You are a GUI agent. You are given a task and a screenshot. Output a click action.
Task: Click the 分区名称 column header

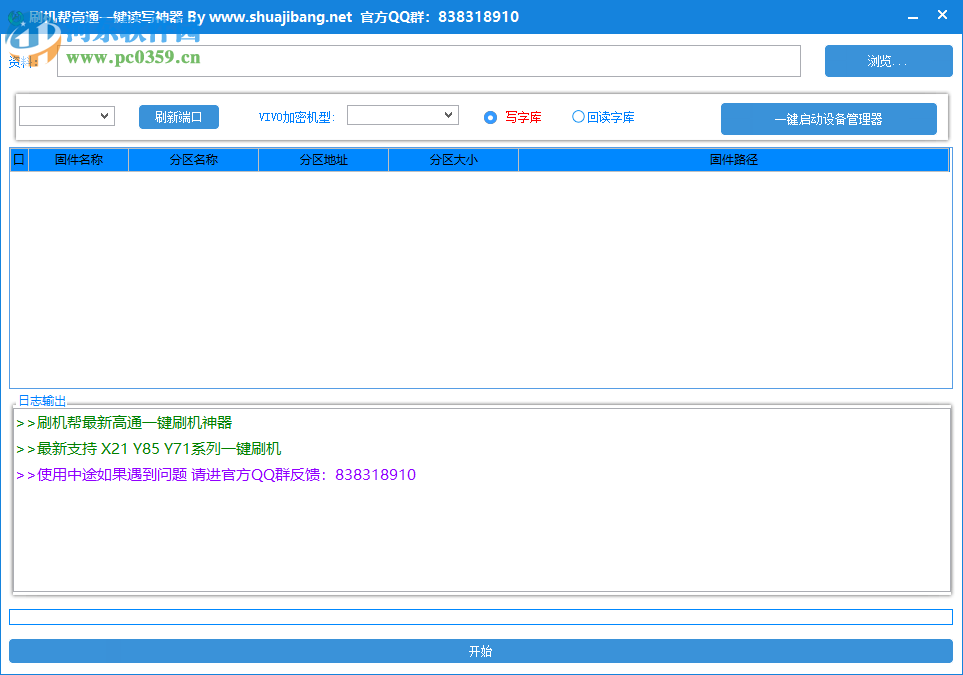(x=193, y=160)
